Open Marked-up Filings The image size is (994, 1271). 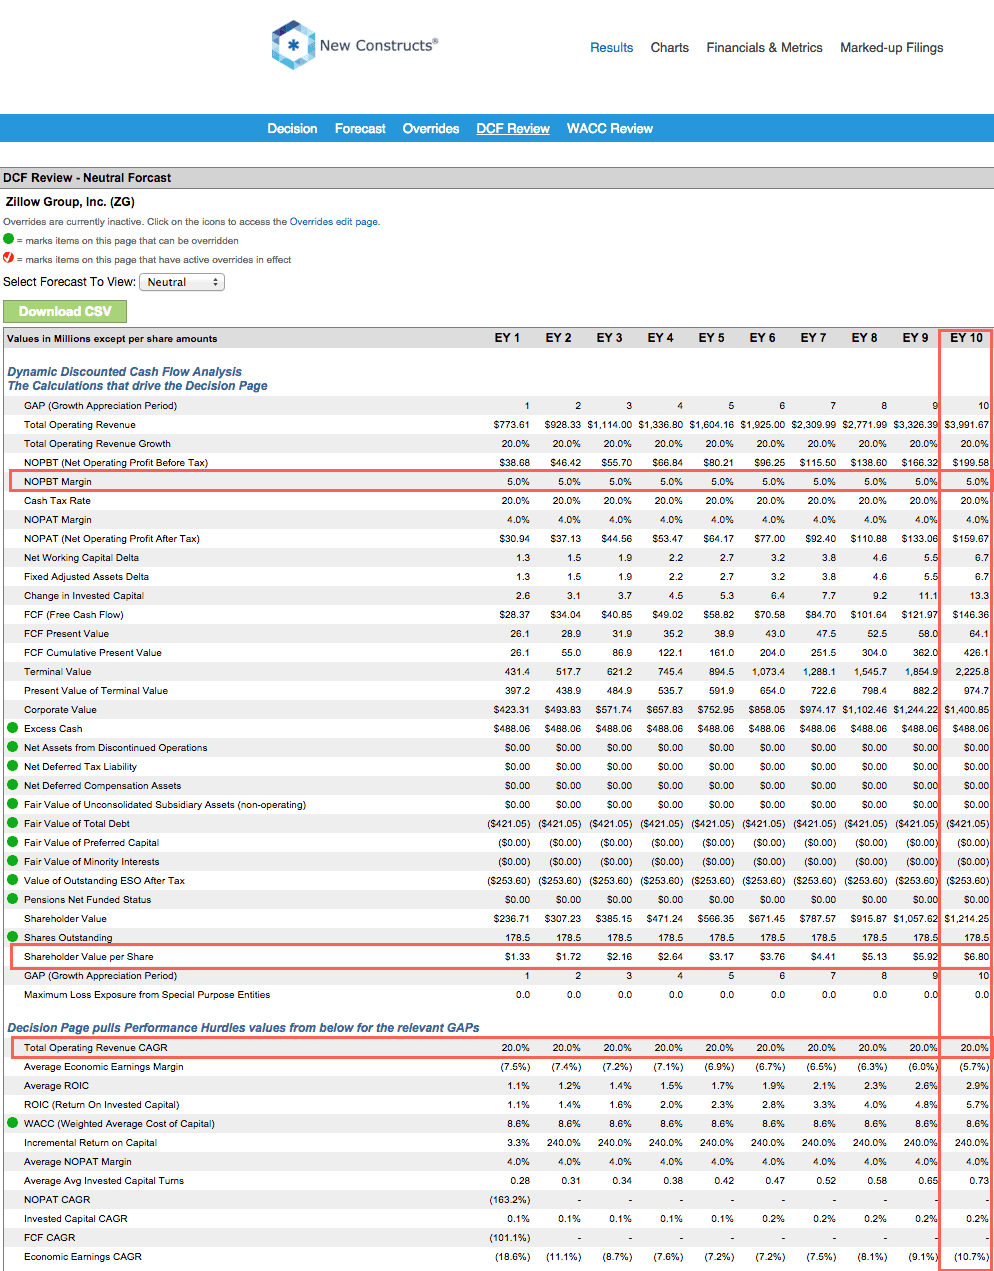891,47
